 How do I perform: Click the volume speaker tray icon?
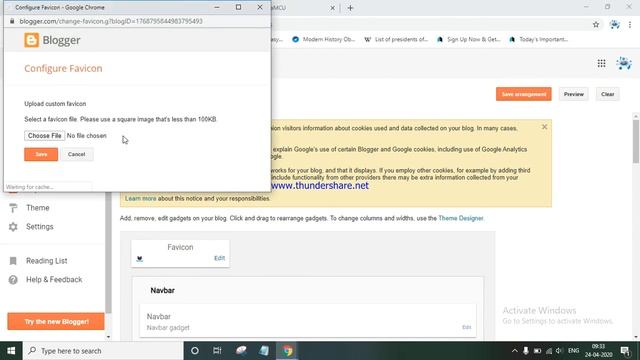[x=559, y=351]
